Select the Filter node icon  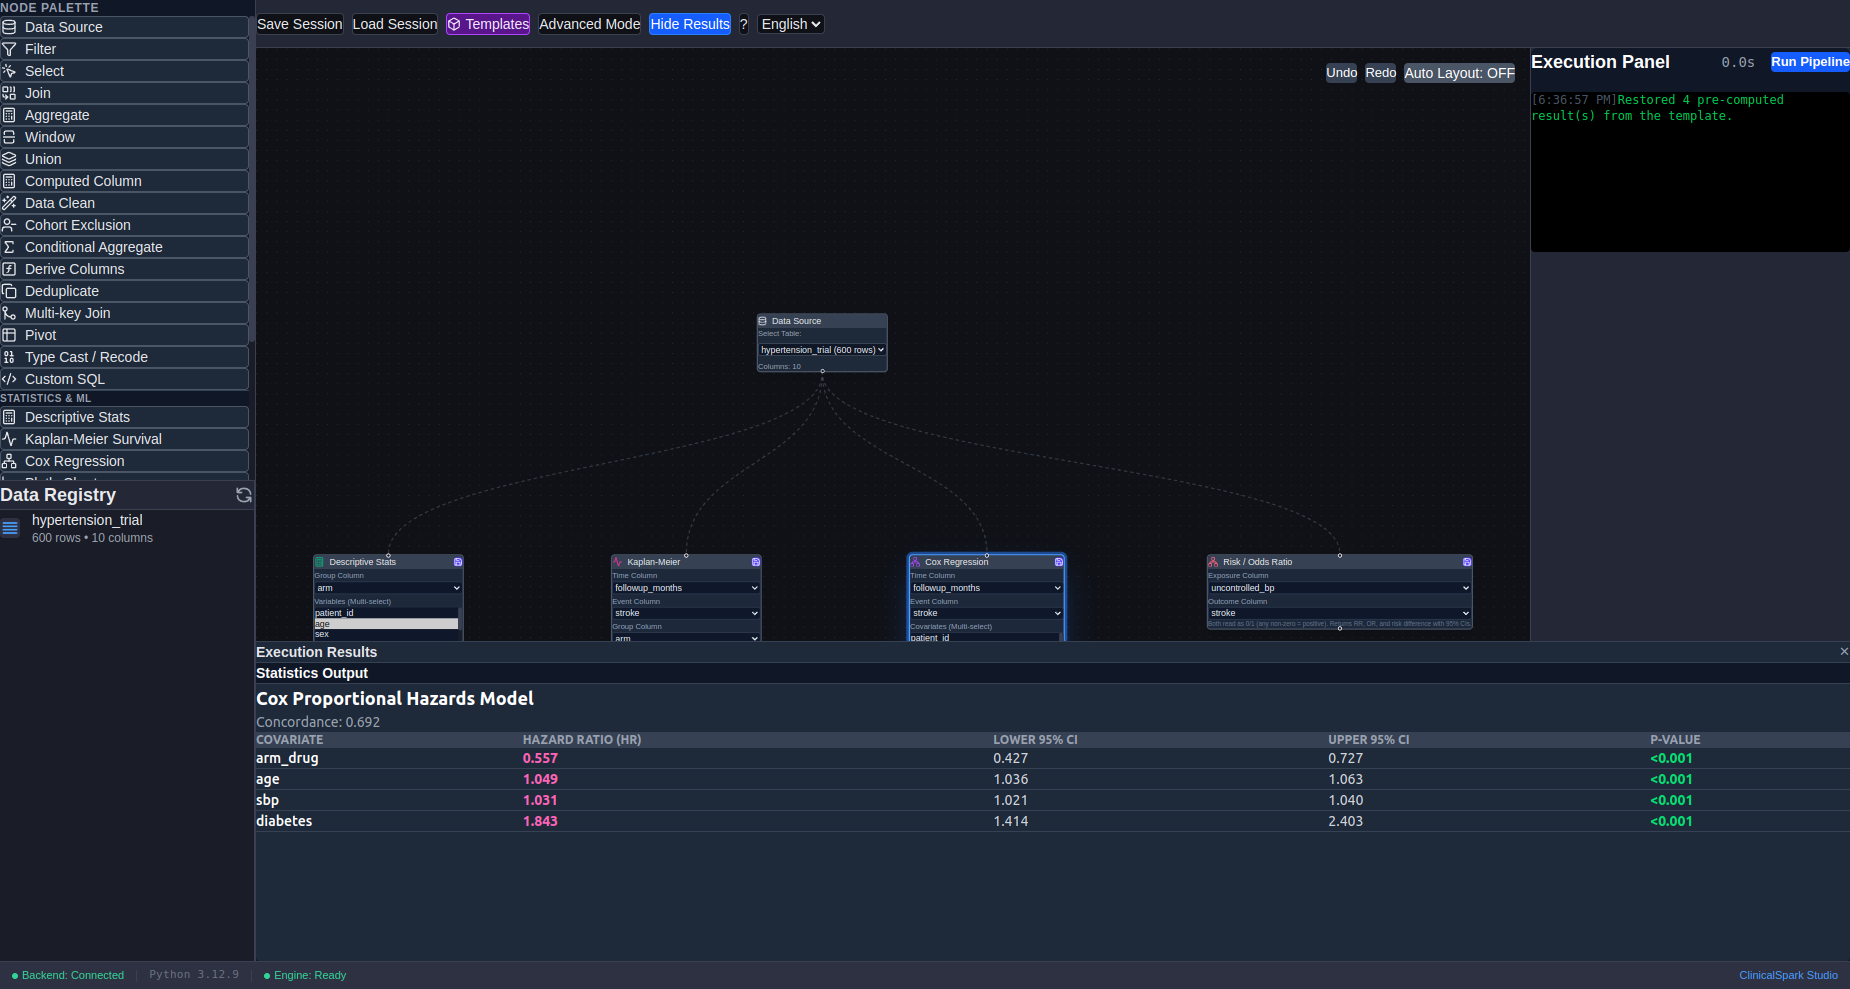(x=9, y=49)
